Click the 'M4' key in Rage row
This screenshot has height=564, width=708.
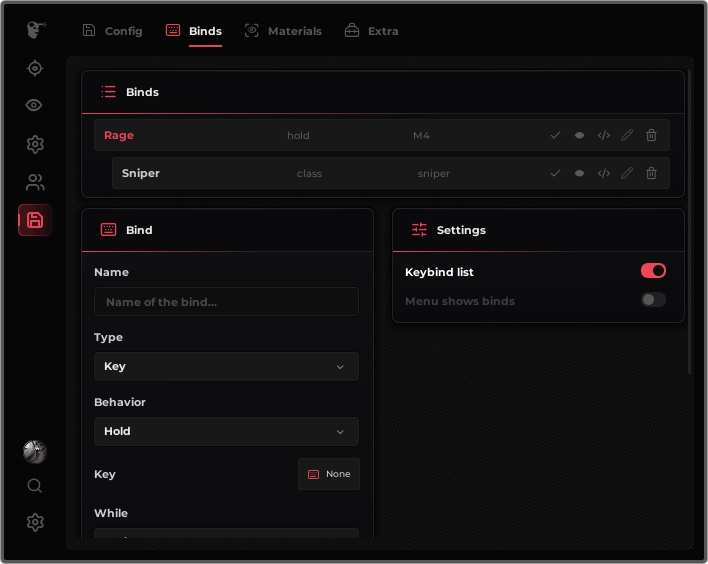(x=421, y=135)
